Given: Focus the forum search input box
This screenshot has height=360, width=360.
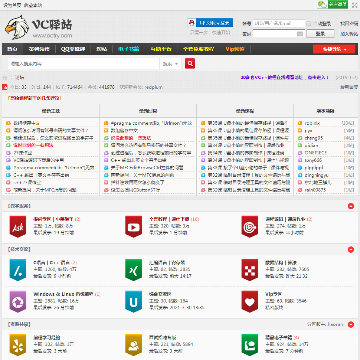Looking at the screenshot, I should [x=83, y=63].
